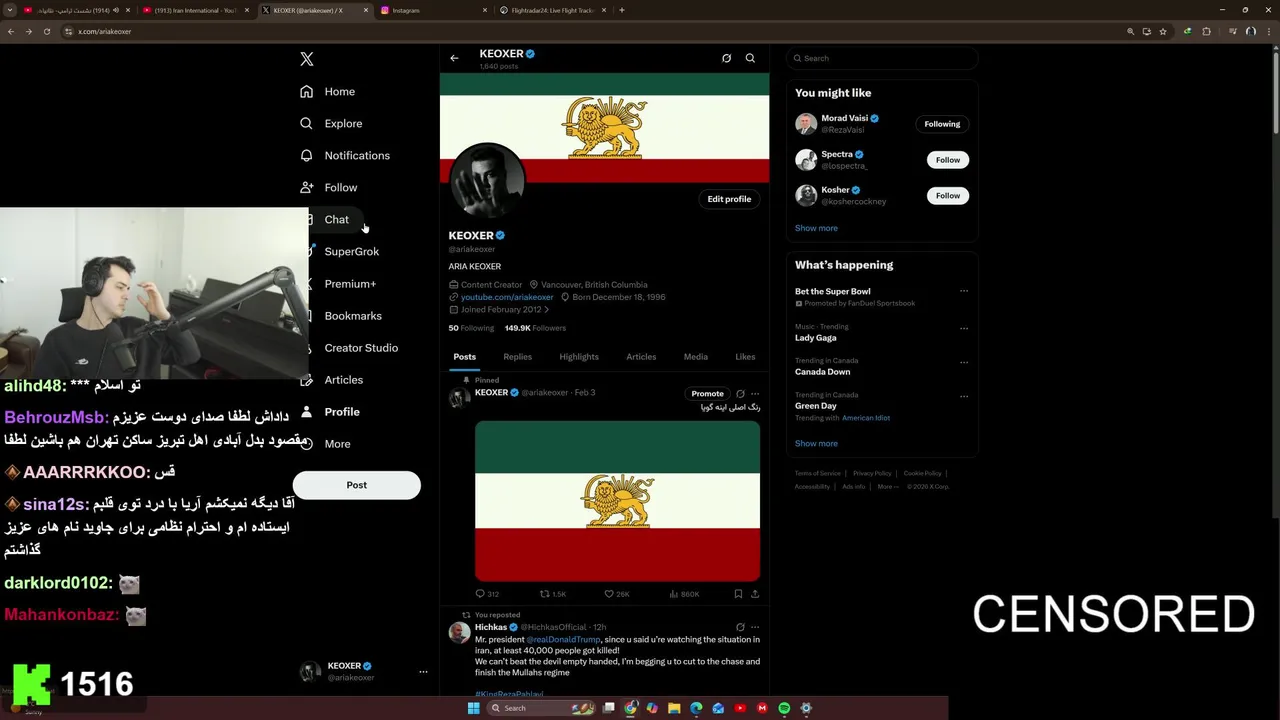Expand the Joined February 2012 details
1280x720 pixels.
[x=499, y=309]
